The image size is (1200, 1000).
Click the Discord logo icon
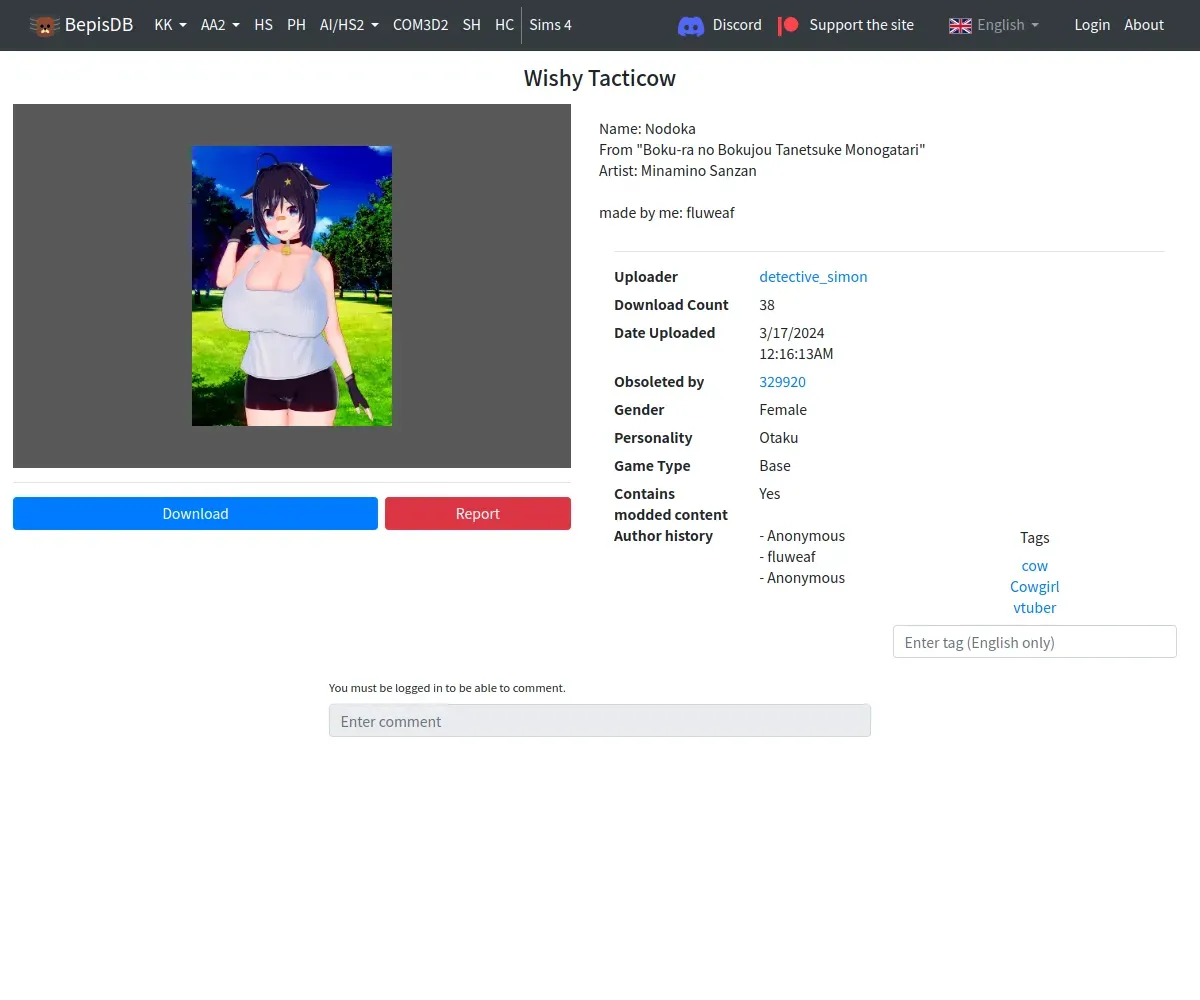coord(691,25)
